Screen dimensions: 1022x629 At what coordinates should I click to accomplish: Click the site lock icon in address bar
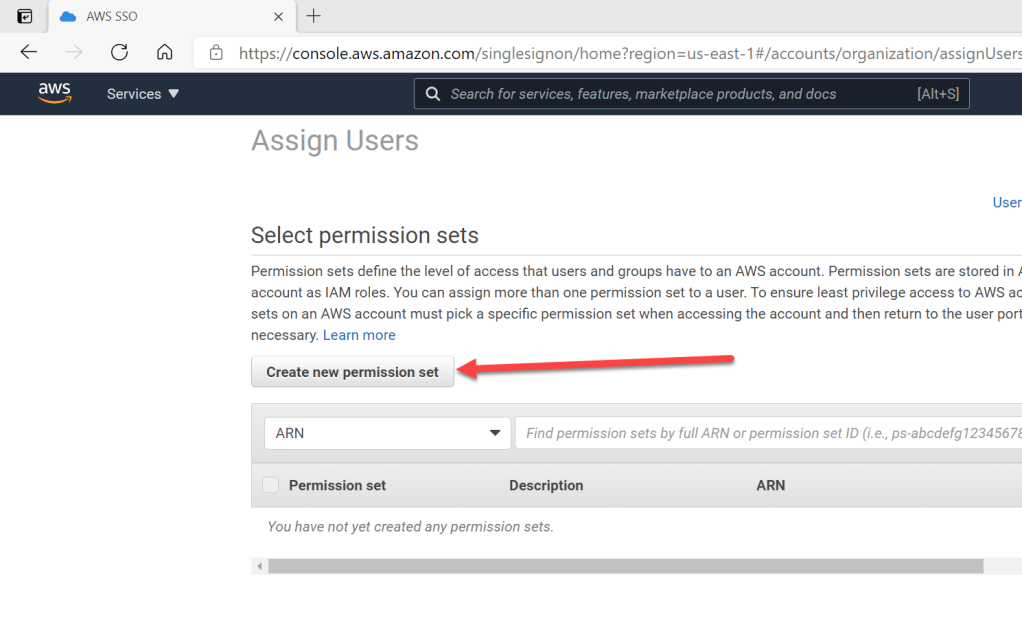215,53
